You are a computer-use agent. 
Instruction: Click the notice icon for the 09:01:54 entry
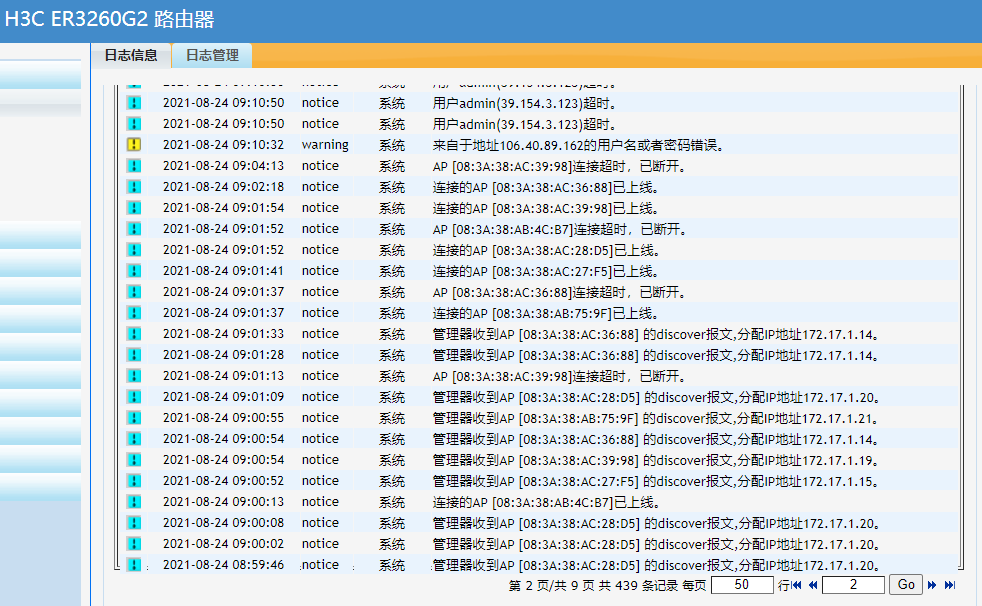pos(134,208)
